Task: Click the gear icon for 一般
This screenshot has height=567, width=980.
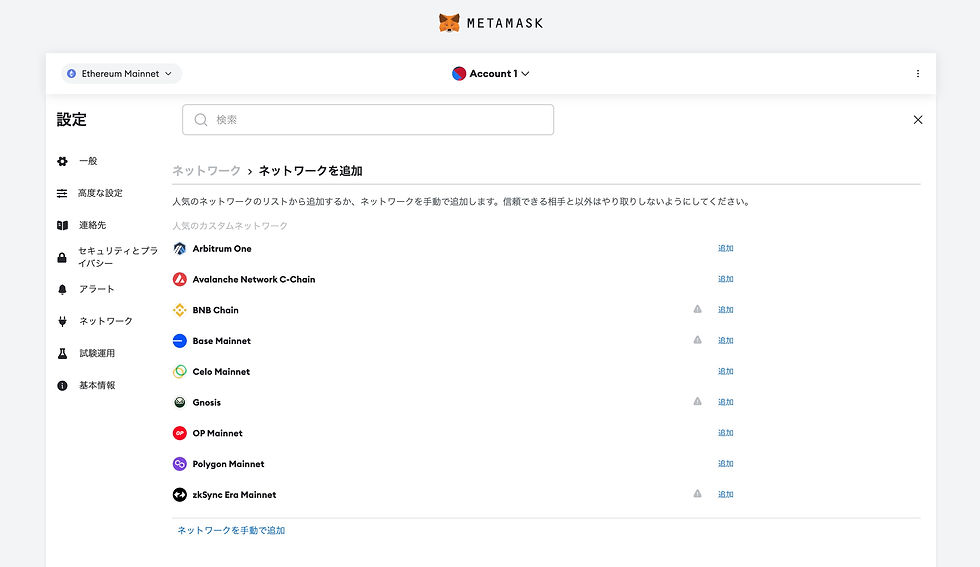Action: (62, 161)
